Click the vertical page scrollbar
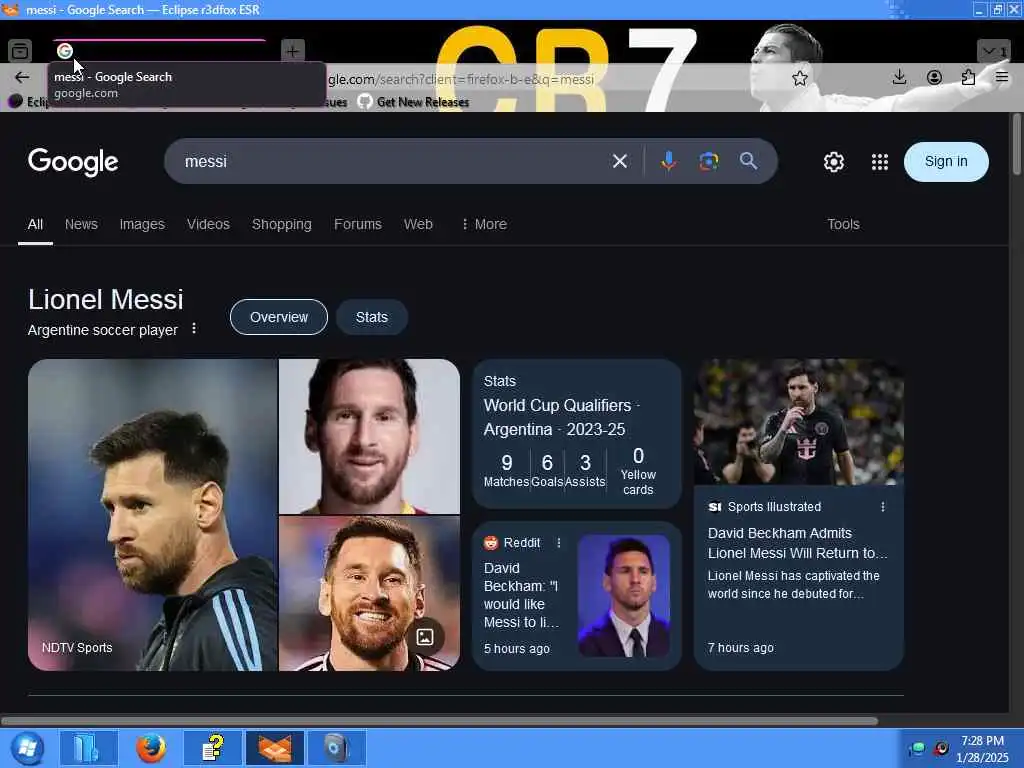This screenshot has height=768, width=1024. (1016, 144)
